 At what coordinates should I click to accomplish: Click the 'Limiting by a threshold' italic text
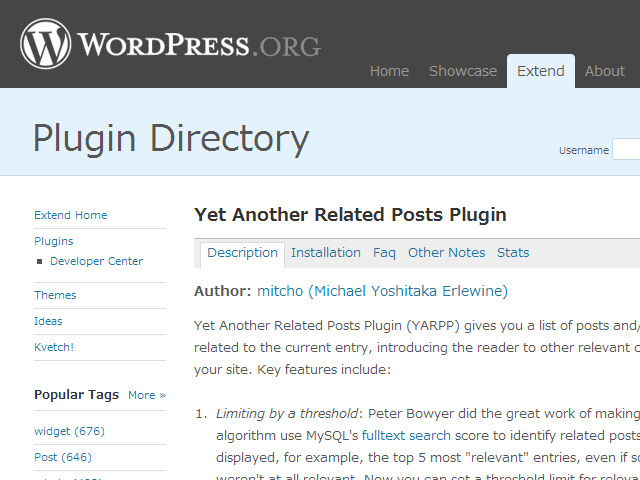(287, 414)
